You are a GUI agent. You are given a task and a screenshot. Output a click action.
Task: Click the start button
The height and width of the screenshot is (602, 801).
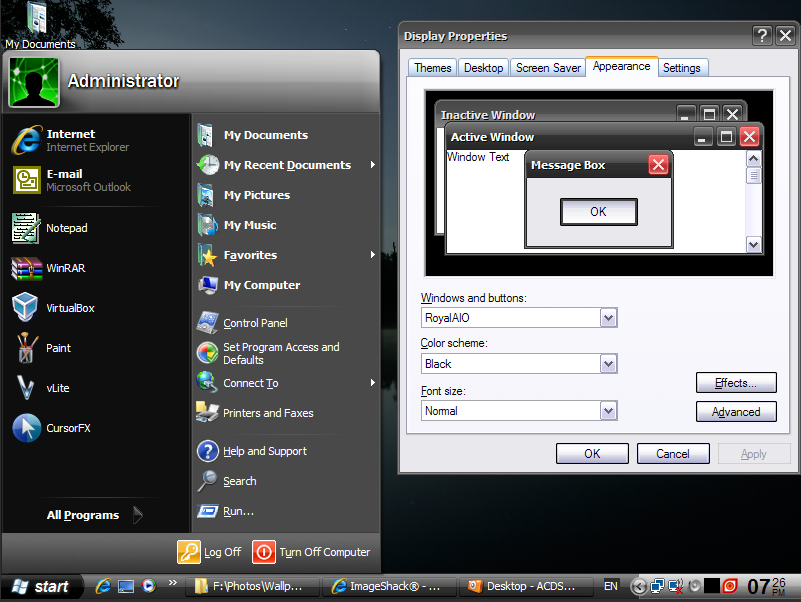[x=41, y=586]
